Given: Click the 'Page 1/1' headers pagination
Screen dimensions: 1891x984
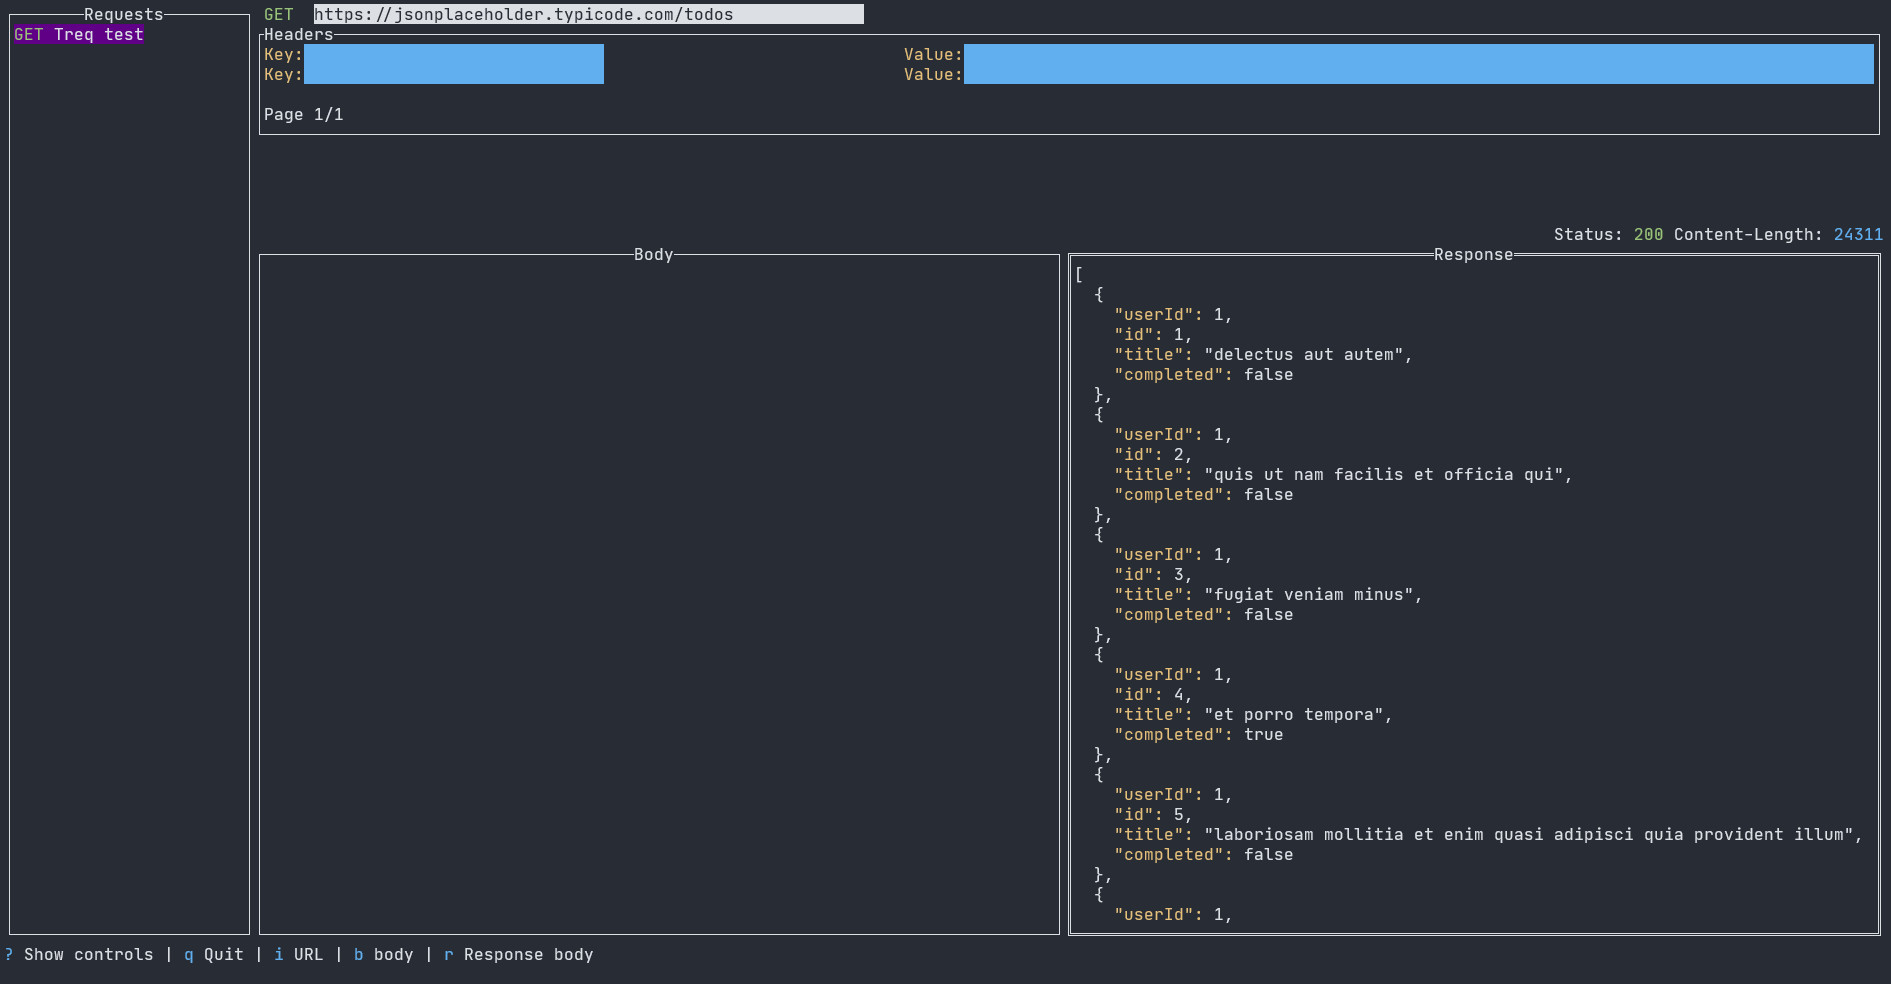Looking at the screenshot, I should (x=303, y=115).
